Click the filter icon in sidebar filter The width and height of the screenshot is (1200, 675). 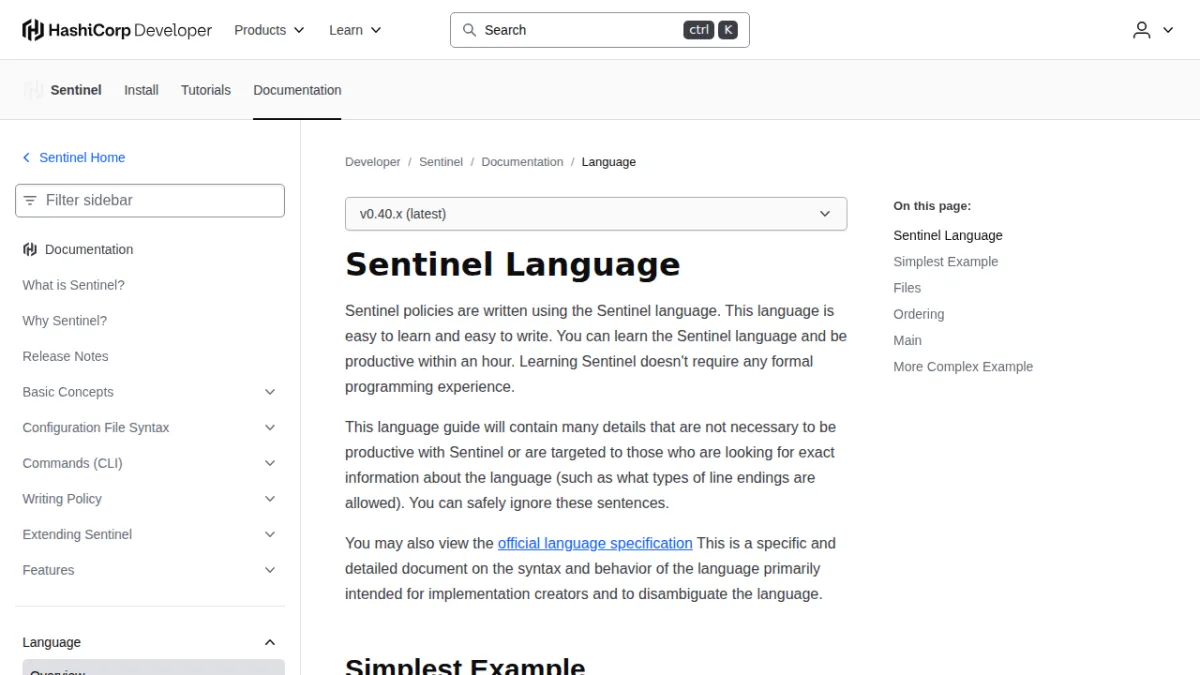pos(30,201)
